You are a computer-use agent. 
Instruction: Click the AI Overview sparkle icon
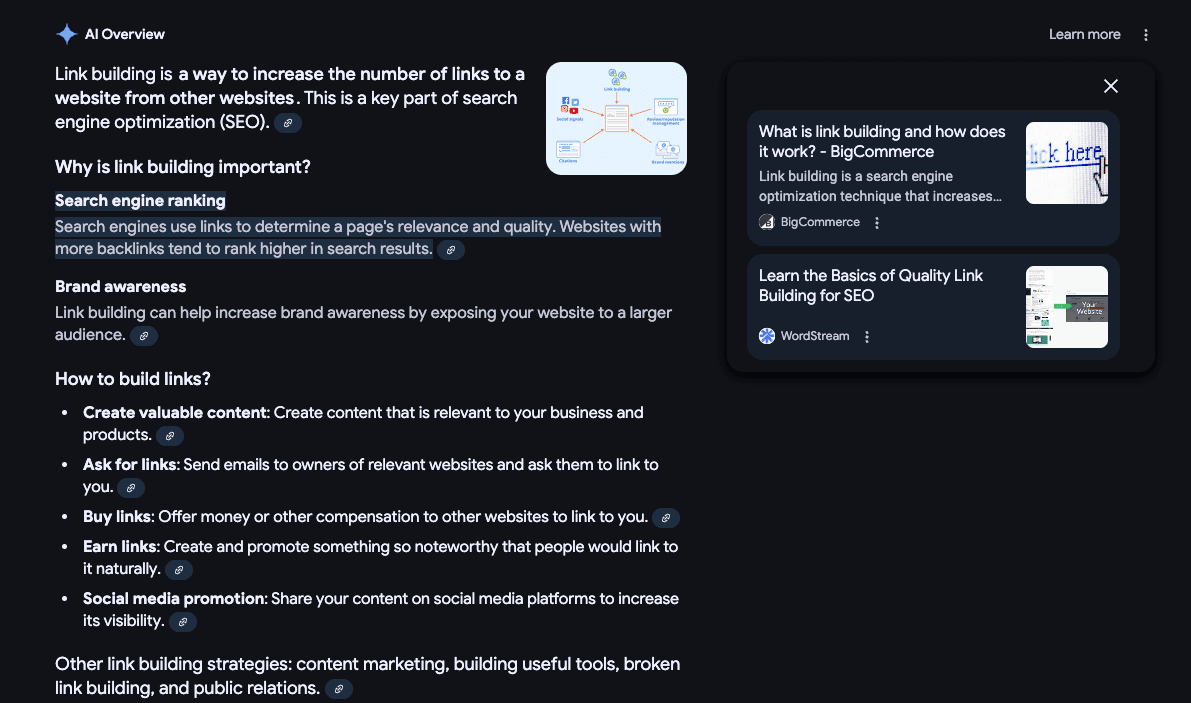point(66,34)
